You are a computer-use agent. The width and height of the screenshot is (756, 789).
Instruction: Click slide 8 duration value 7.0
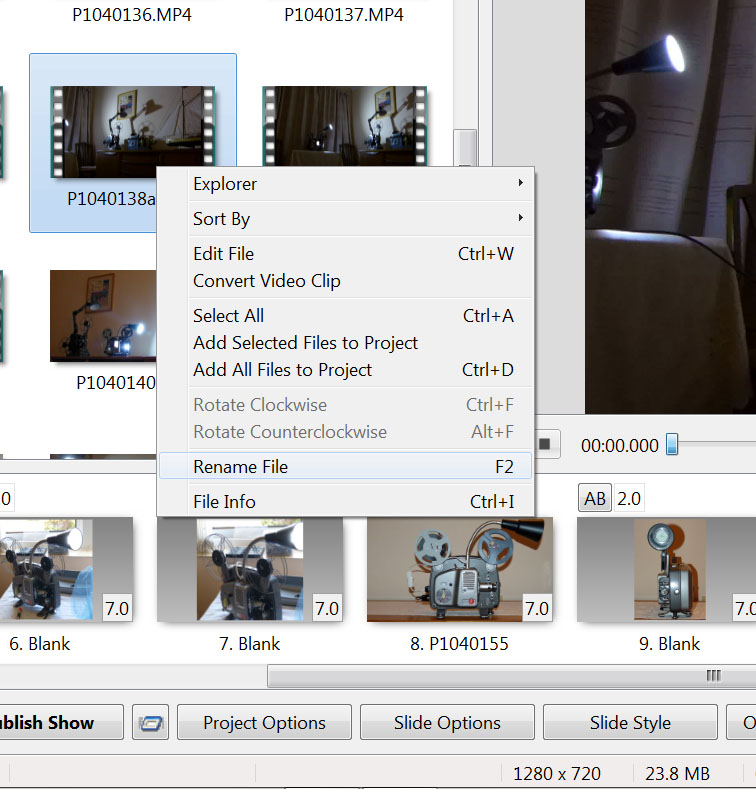tap(537, 608)
